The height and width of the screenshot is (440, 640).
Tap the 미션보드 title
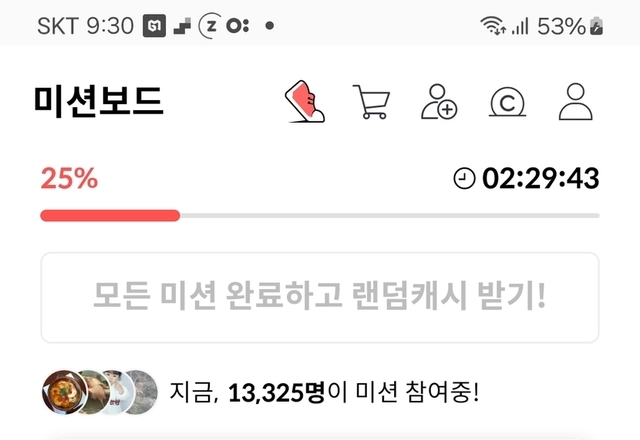click(x=98, y=101)
